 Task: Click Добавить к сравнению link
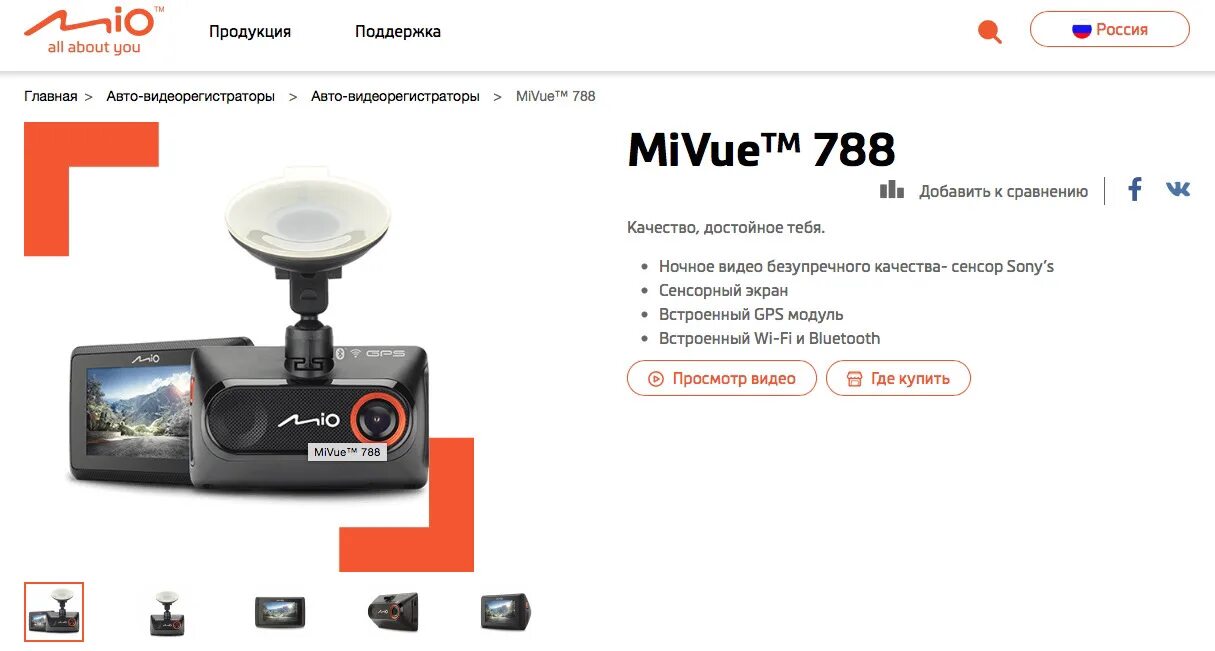point(1003,191)
